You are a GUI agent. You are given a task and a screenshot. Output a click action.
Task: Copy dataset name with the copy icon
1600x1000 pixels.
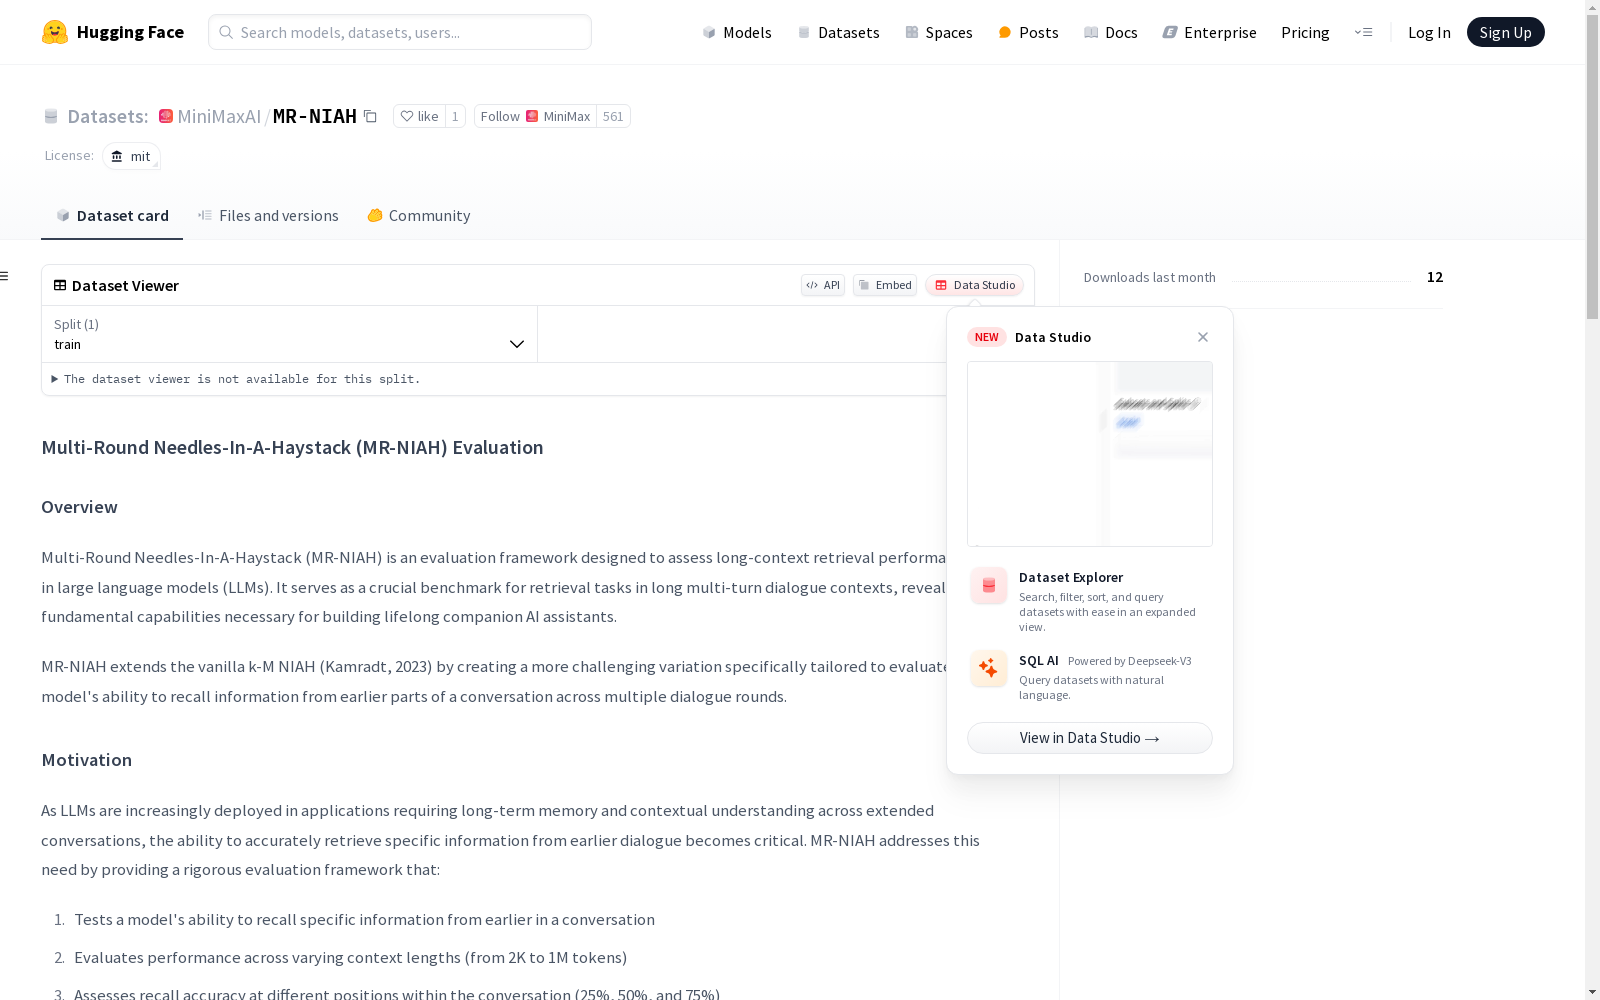click(x=370, y=116)
